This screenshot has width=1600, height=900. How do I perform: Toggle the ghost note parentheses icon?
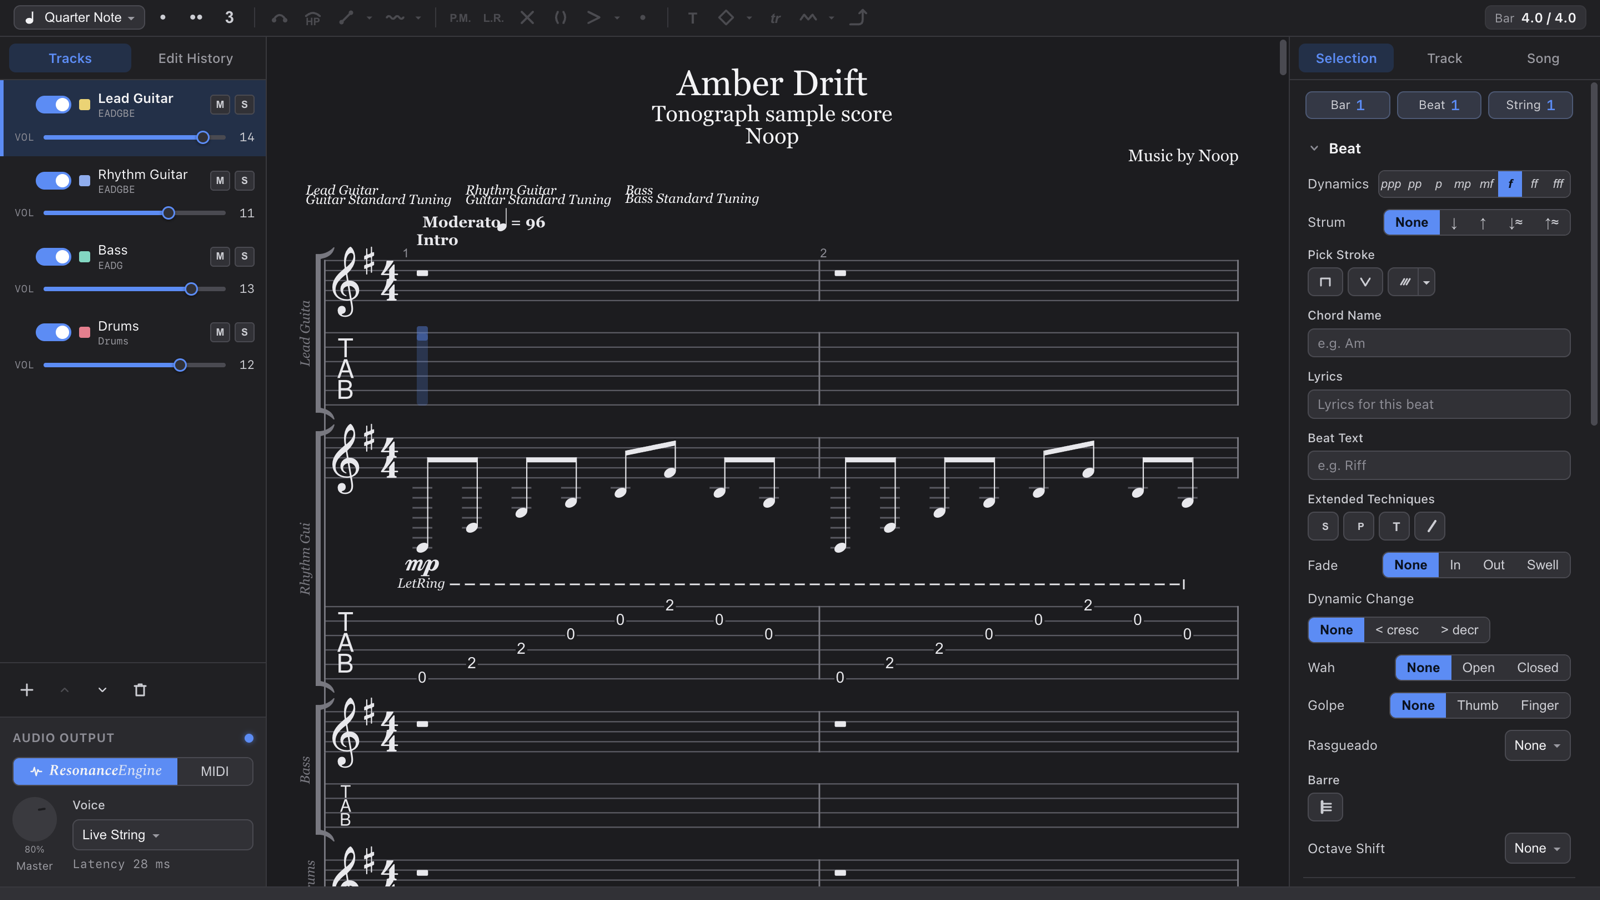[x=560, y=18]
